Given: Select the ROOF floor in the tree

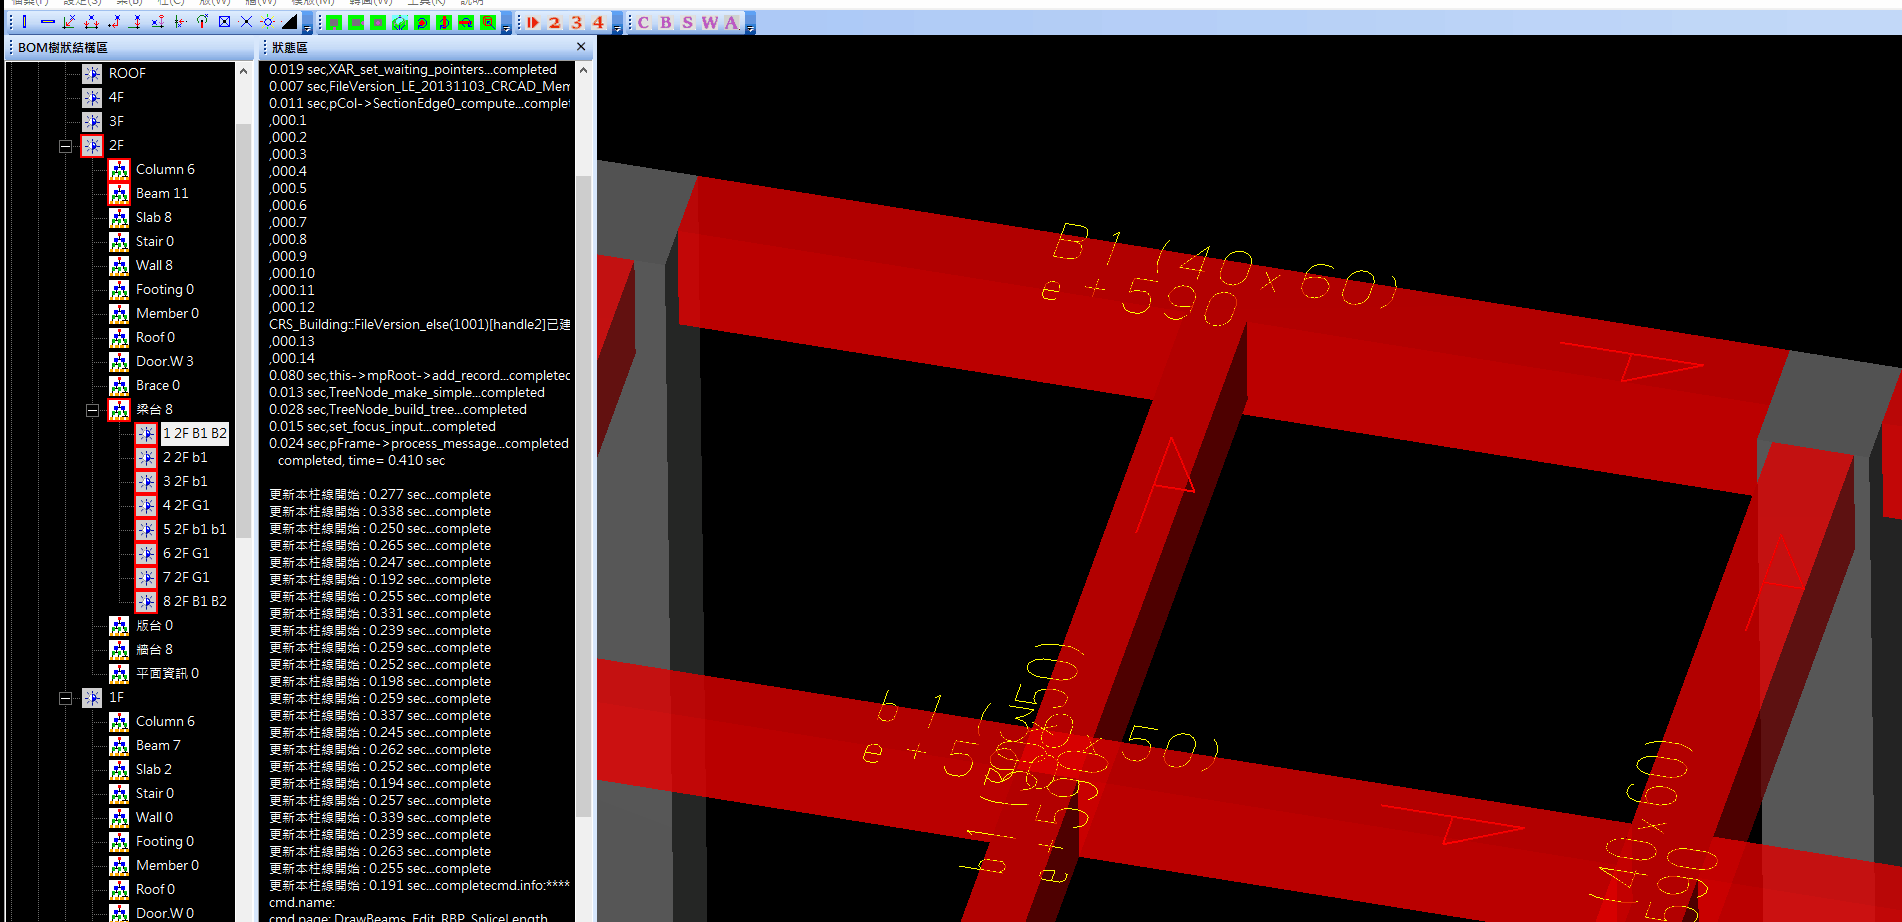Looking at the screenshot, I should click(x=127, y=73).
